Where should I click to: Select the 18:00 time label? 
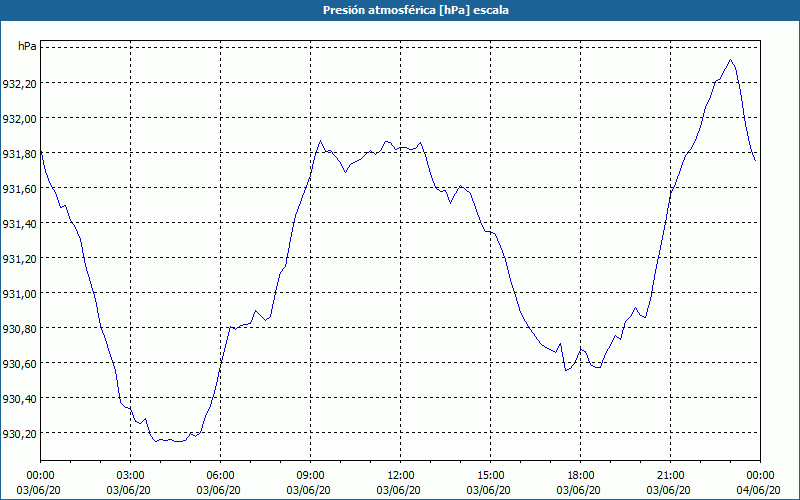(581, 476)
